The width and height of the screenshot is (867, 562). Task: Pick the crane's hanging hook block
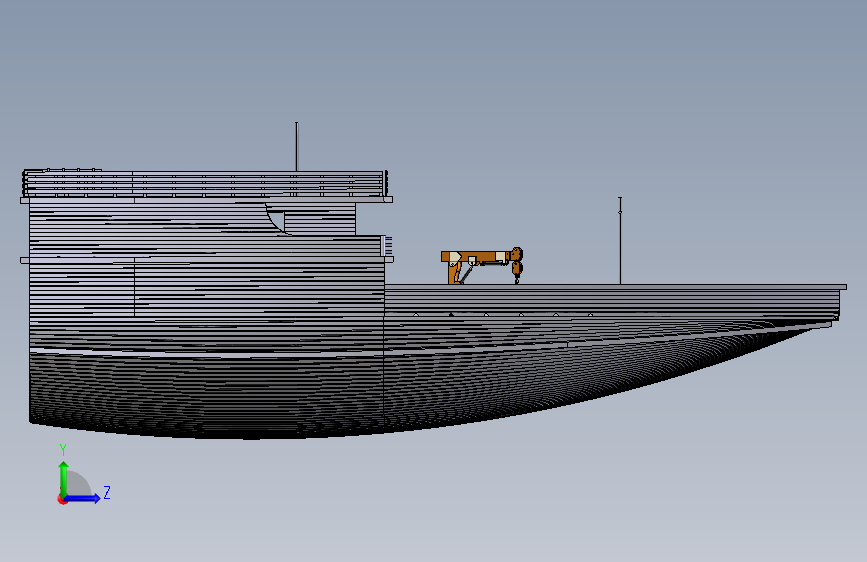(517, 266)
